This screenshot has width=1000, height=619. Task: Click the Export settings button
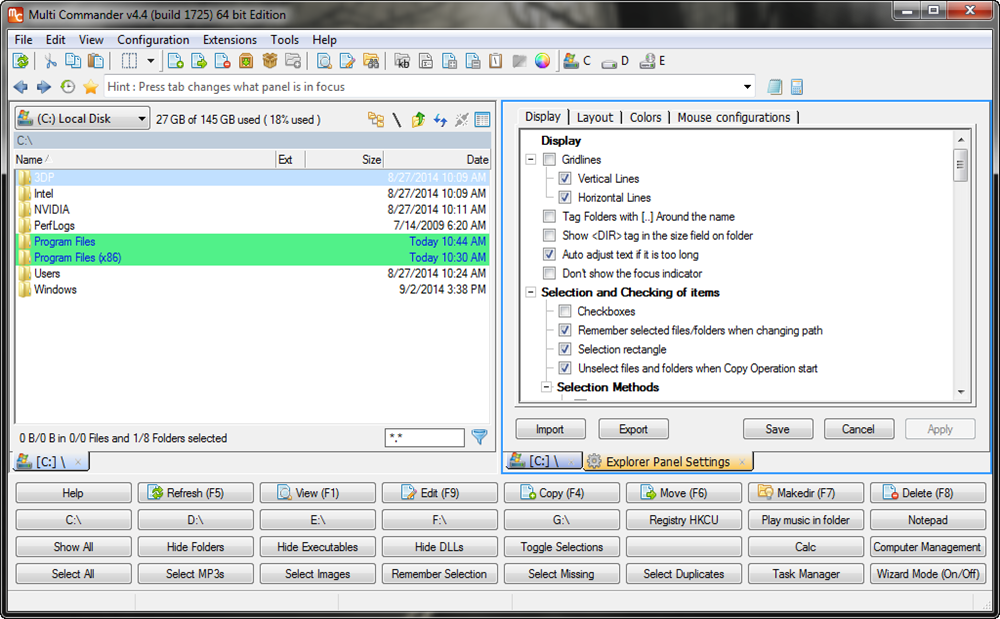coord(633,429)
